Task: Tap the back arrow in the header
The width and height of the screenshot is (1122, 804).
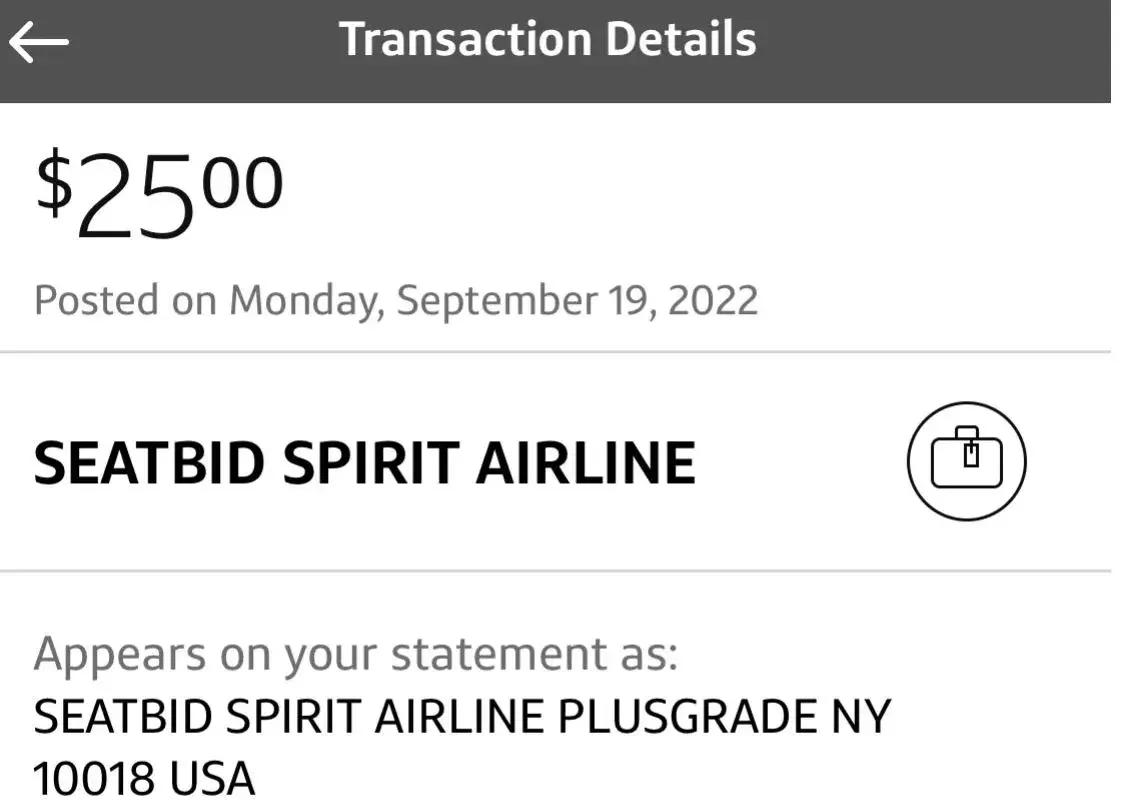Action: coord(39,42)
